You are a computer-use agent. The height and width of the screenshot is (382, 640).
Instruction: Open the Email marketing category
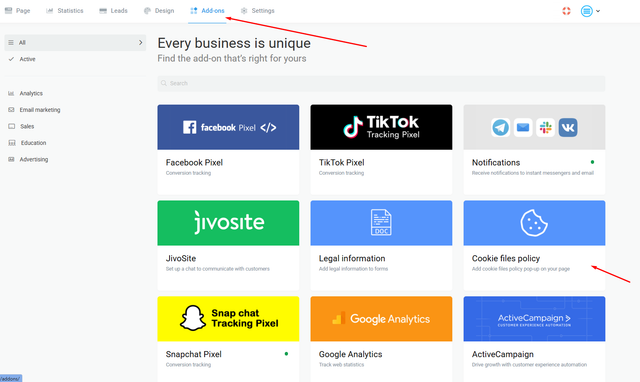coord(40,110)
